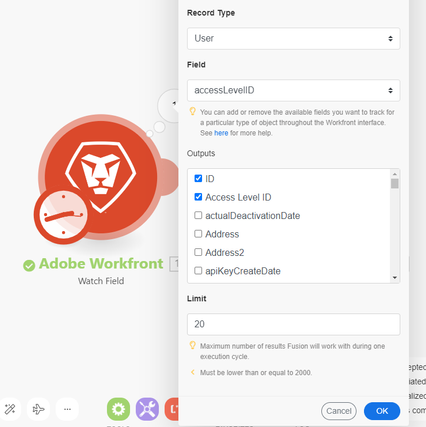
Task: Uncheck the ID output checkbox
Action: pyautogui.click(x=198, y=178)
